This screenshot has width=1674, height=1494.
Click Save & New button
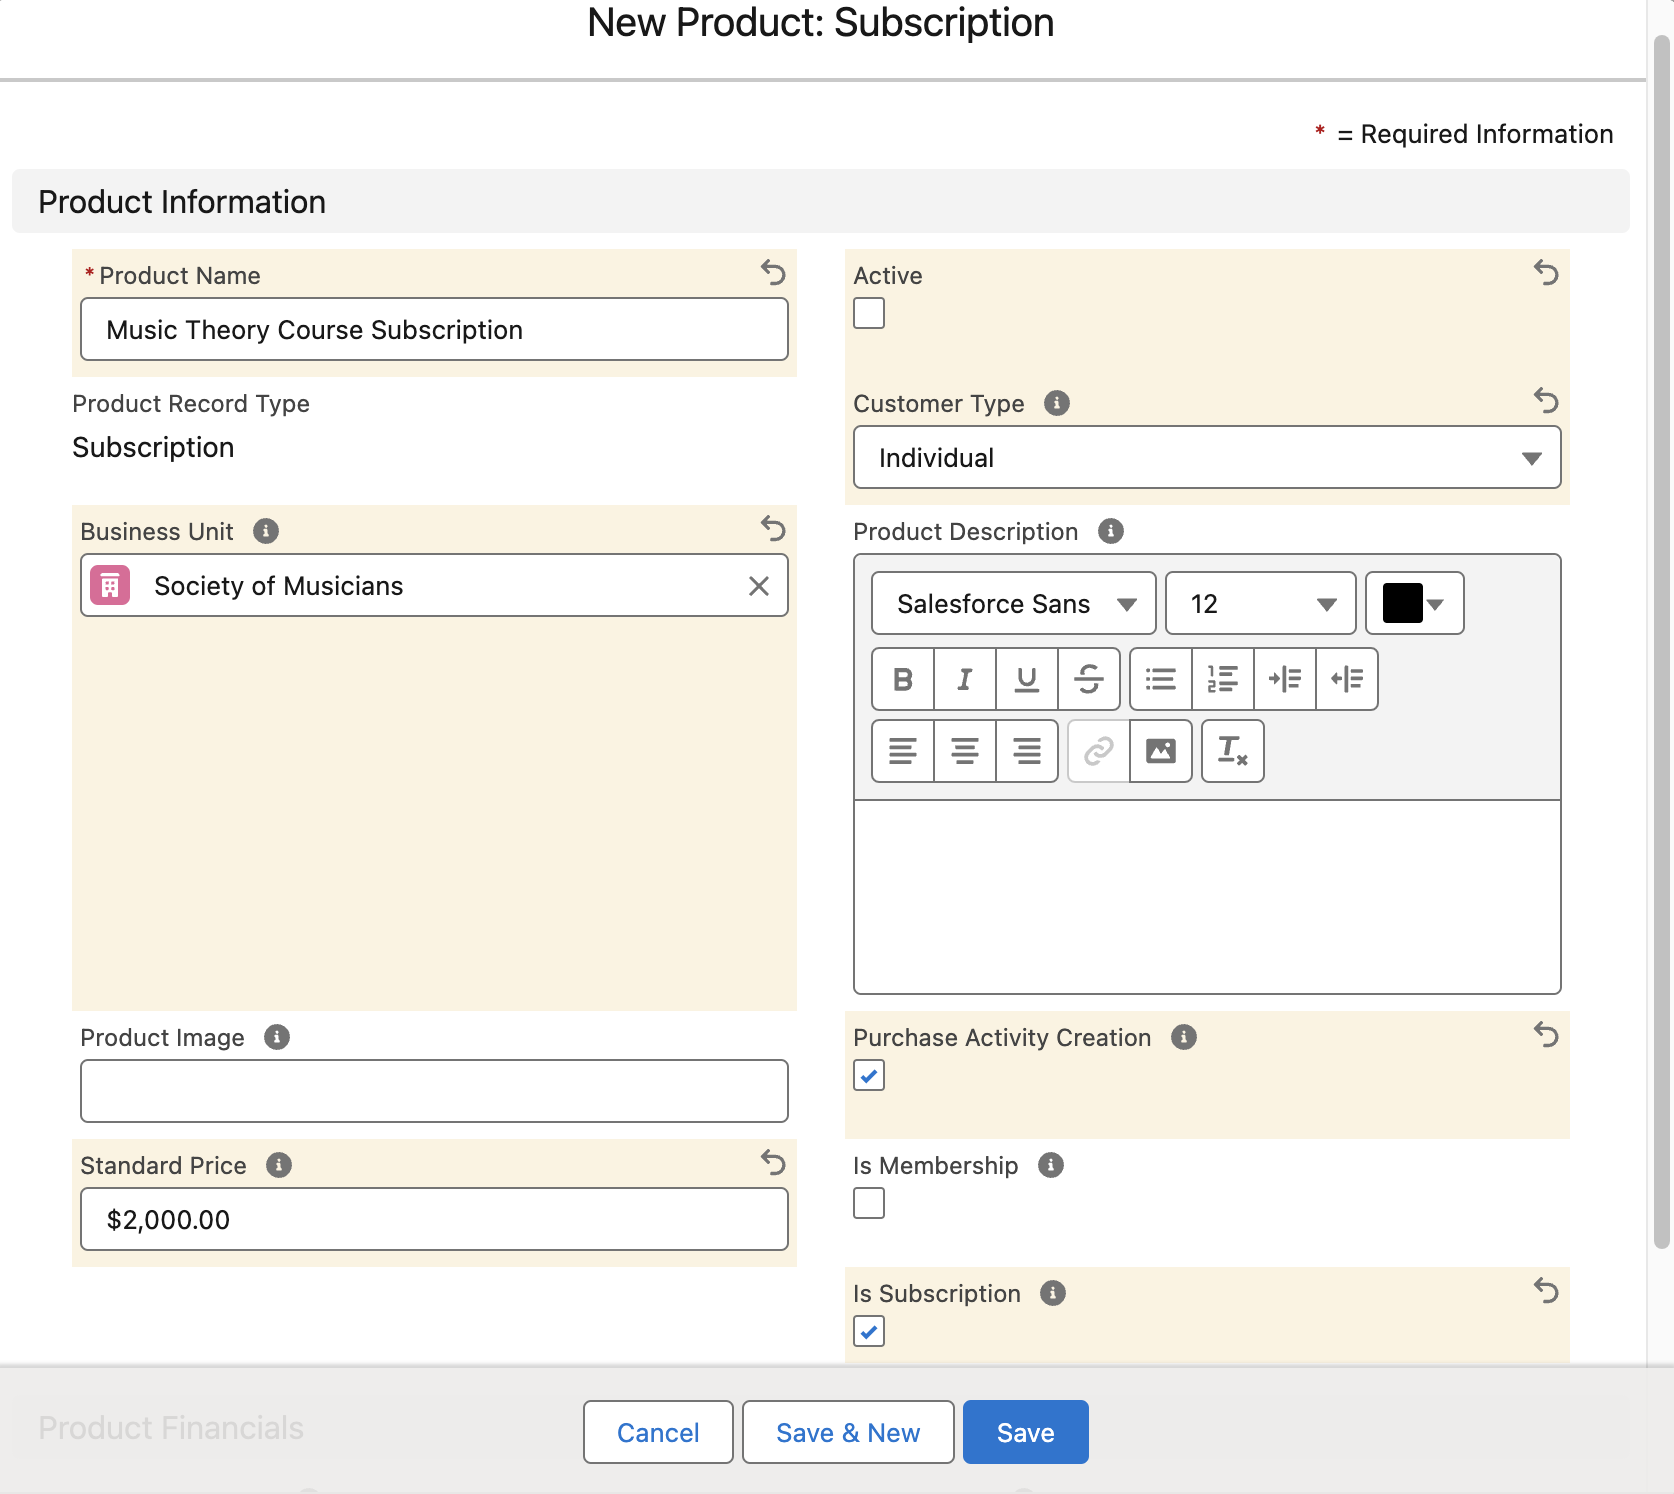(x=848, y=1432)
